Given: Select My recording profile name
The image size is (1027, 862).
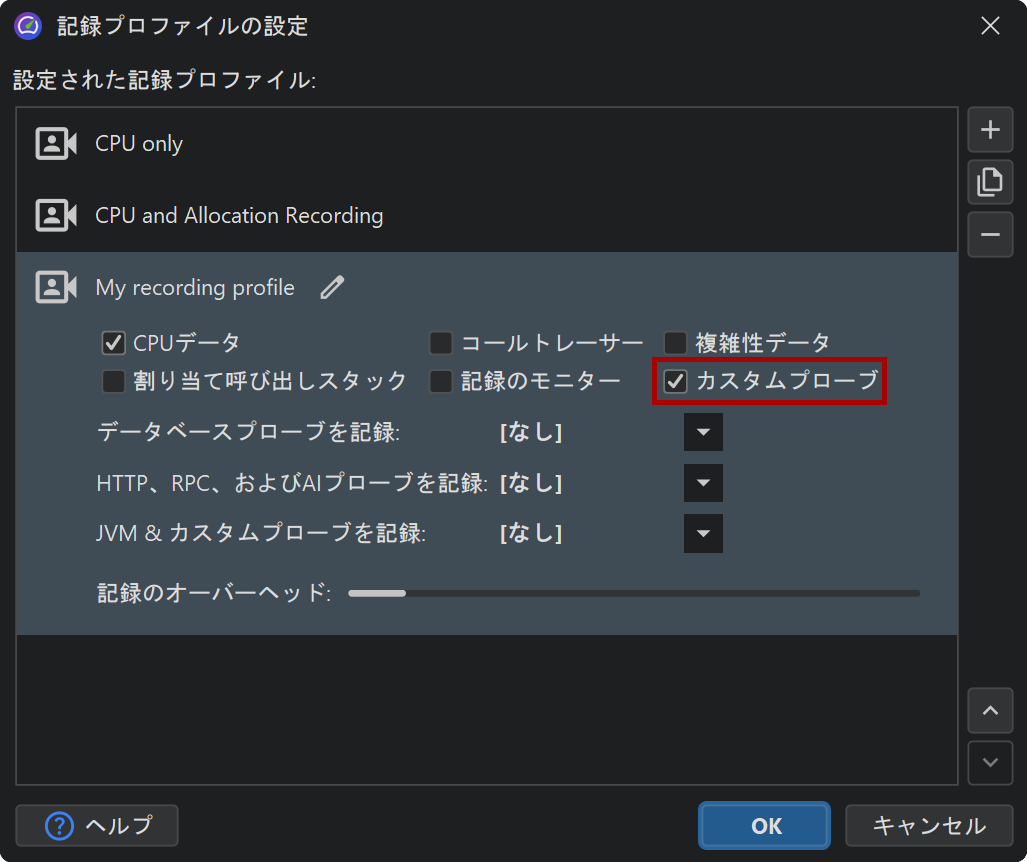Looking at the screenshot, I should point(195,288).
